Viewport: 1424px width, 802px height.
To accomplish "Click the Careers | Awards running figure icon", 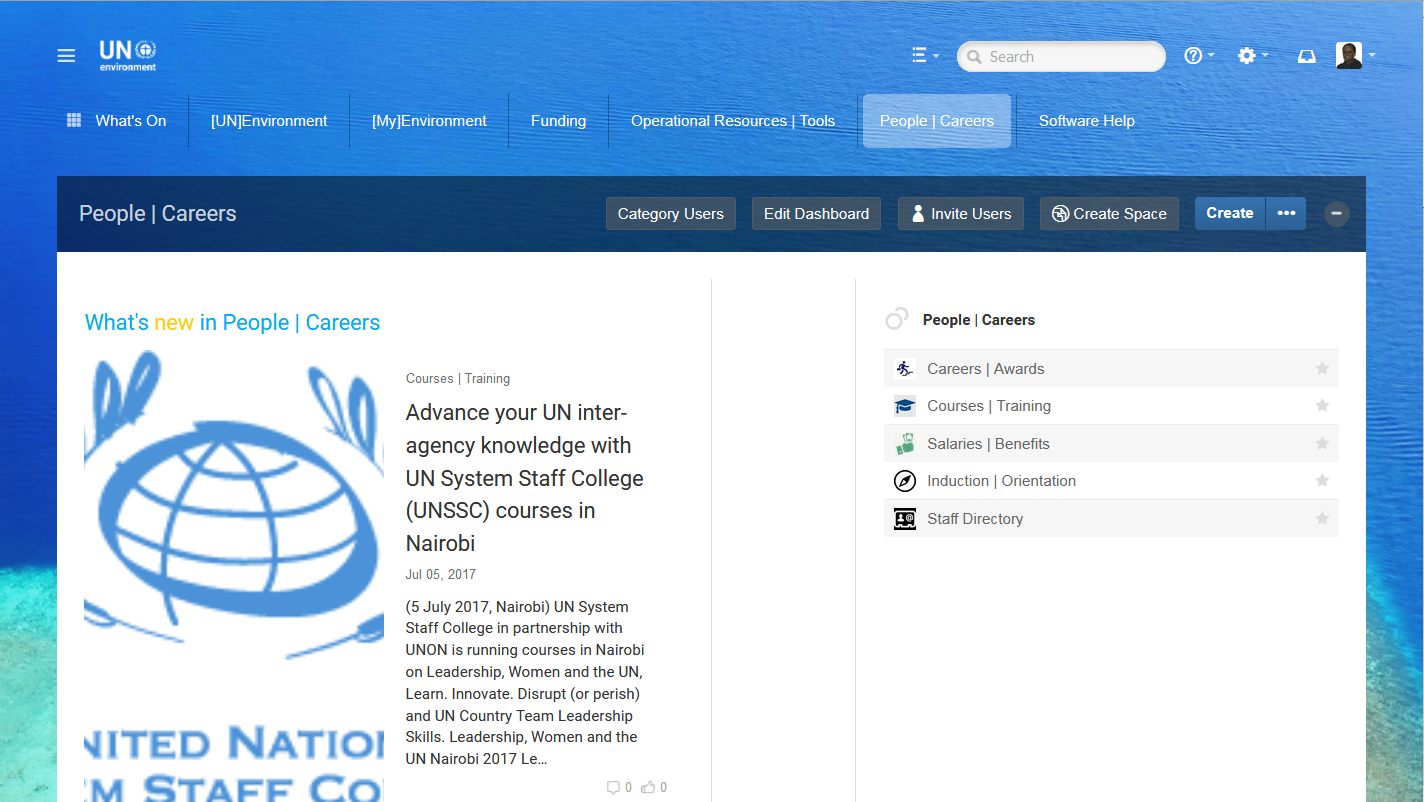I will (x=905, y=369).
